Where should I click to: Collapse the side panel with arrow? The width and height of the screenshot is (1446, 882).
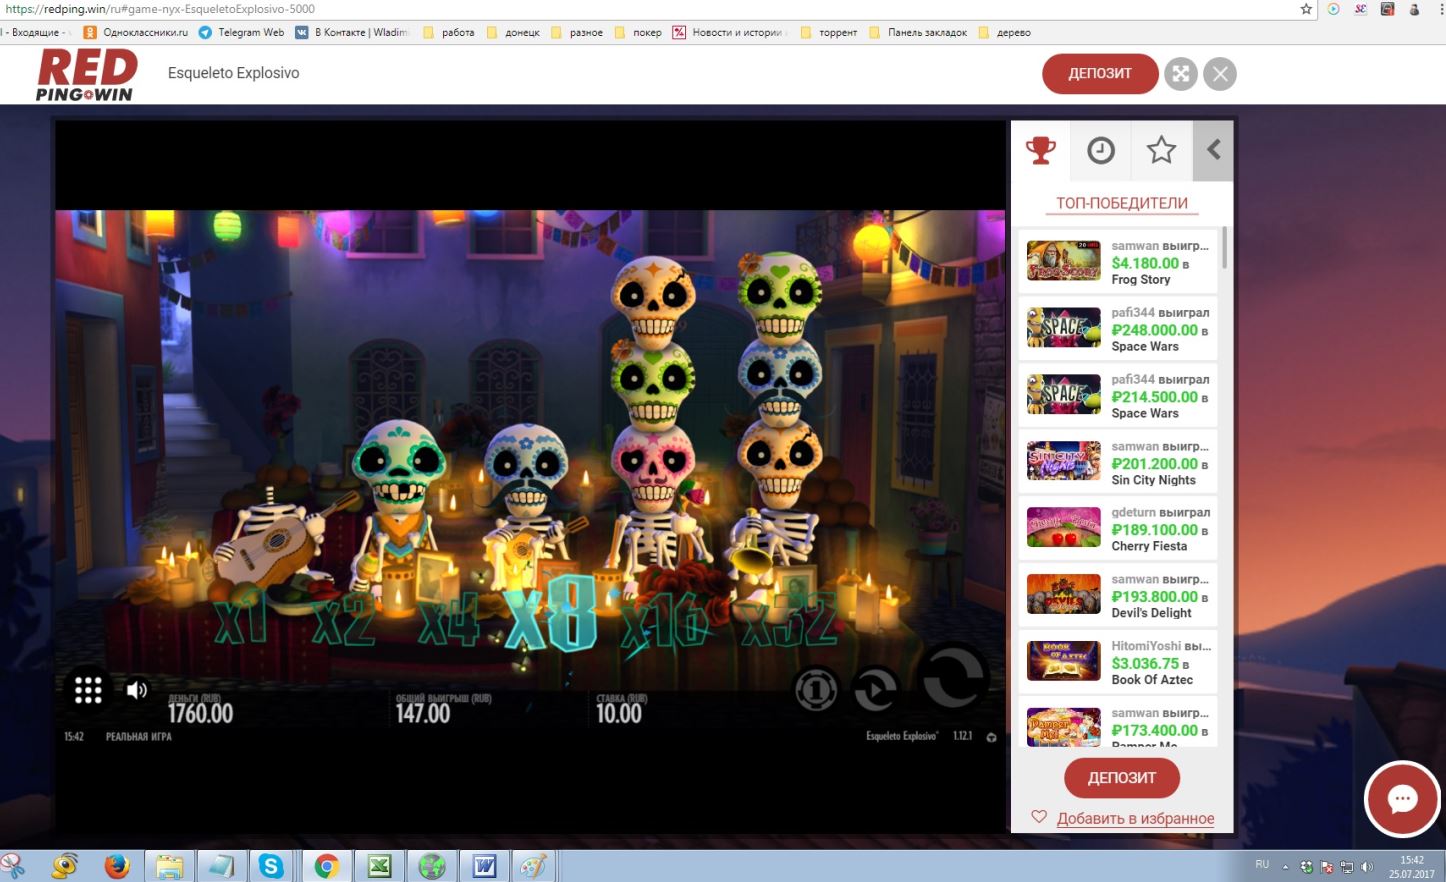(1213, 151)
